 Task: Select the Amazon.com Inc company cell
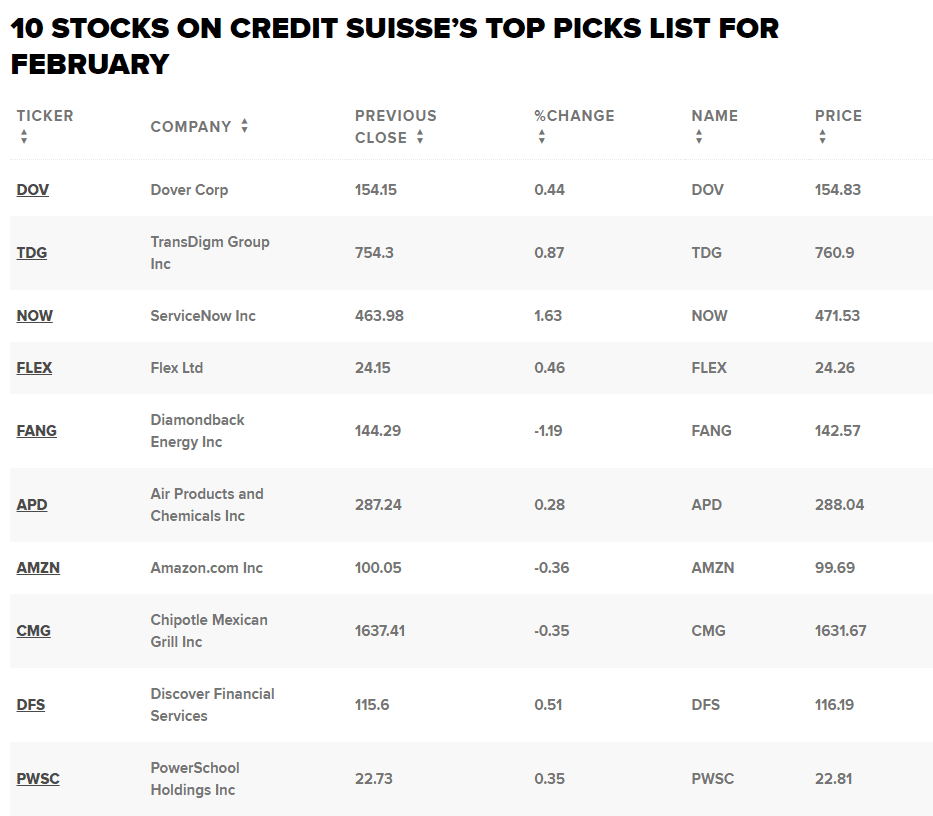pos(206,567)
